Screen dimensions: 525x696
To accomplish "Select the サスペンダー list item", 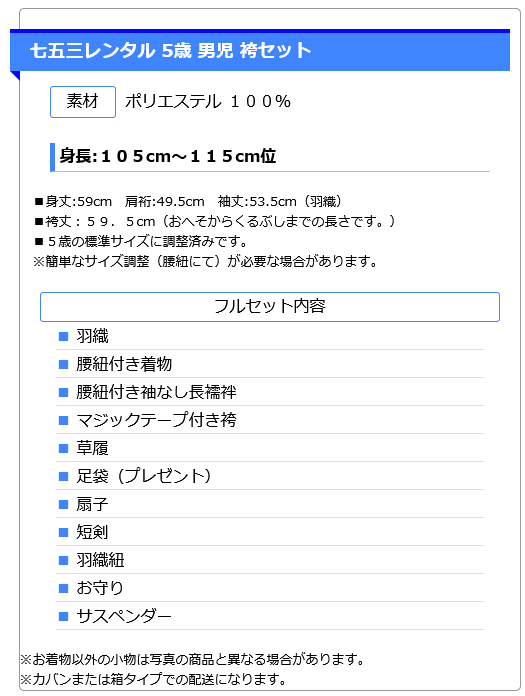I will click(x=270, y=616).
